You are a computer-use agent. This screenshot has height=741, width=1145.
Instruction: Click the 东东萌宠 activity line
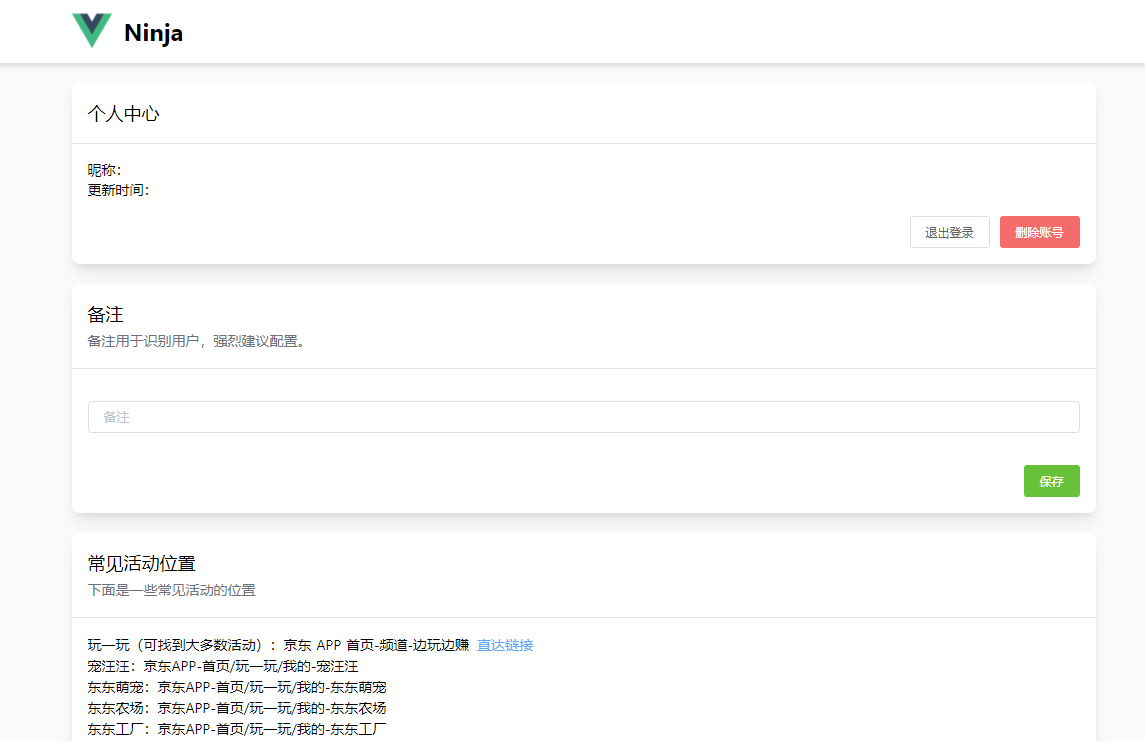[x=237, y=688]
